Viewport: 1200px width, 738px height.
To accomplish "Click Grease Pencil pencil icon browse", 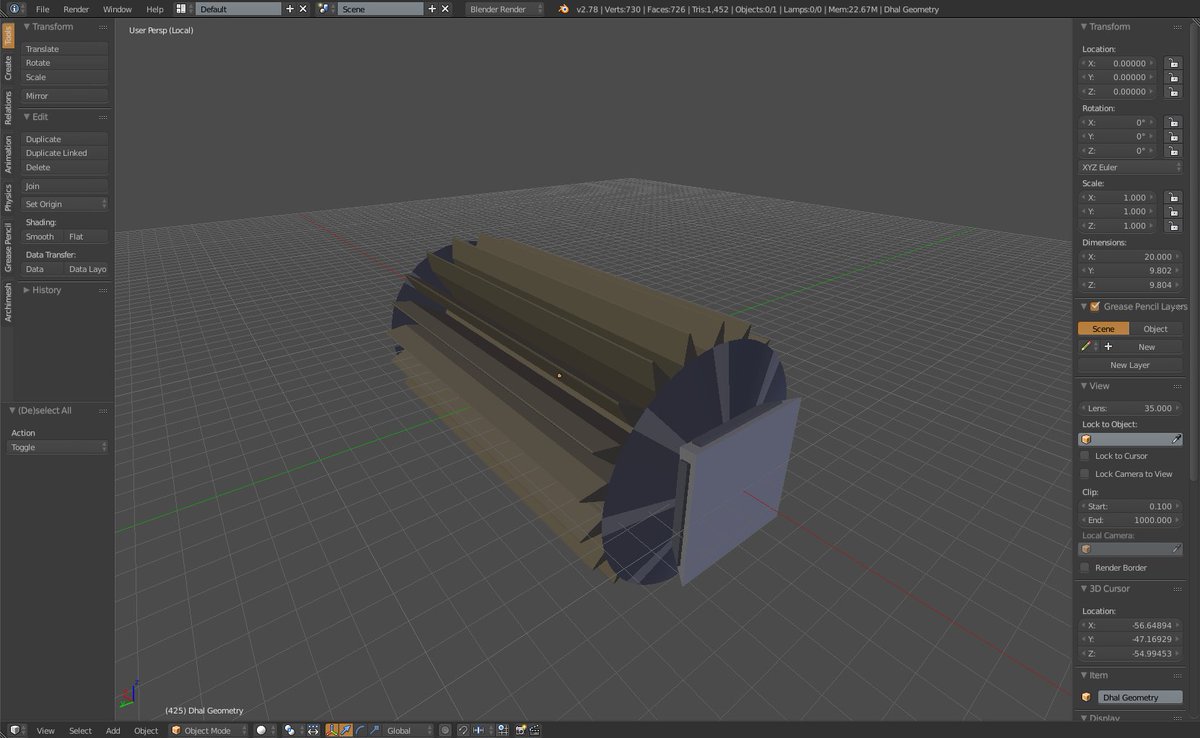I will [1088, 346].
